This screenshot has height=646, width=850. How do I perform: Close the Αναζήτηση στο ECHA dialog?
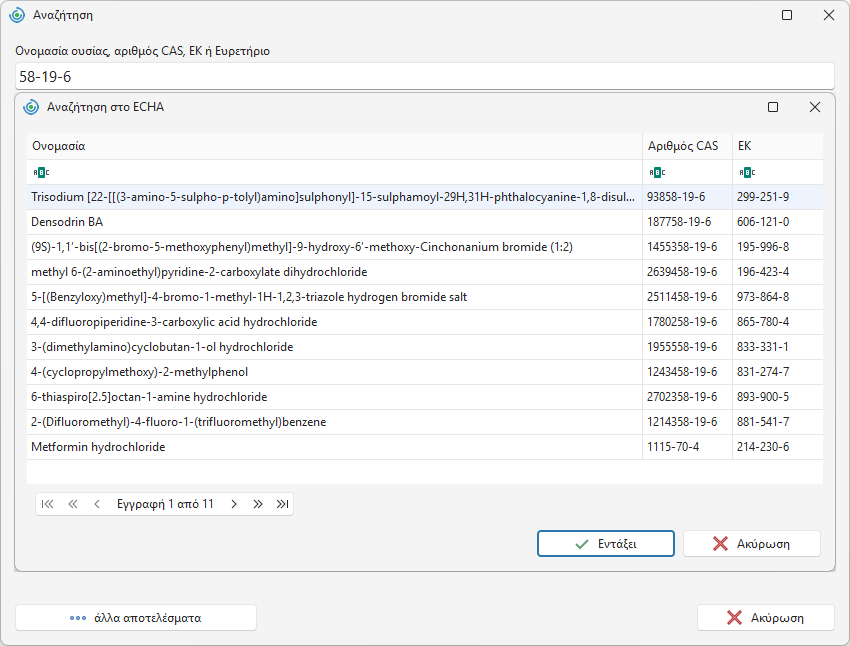click(x=815, y=107)
